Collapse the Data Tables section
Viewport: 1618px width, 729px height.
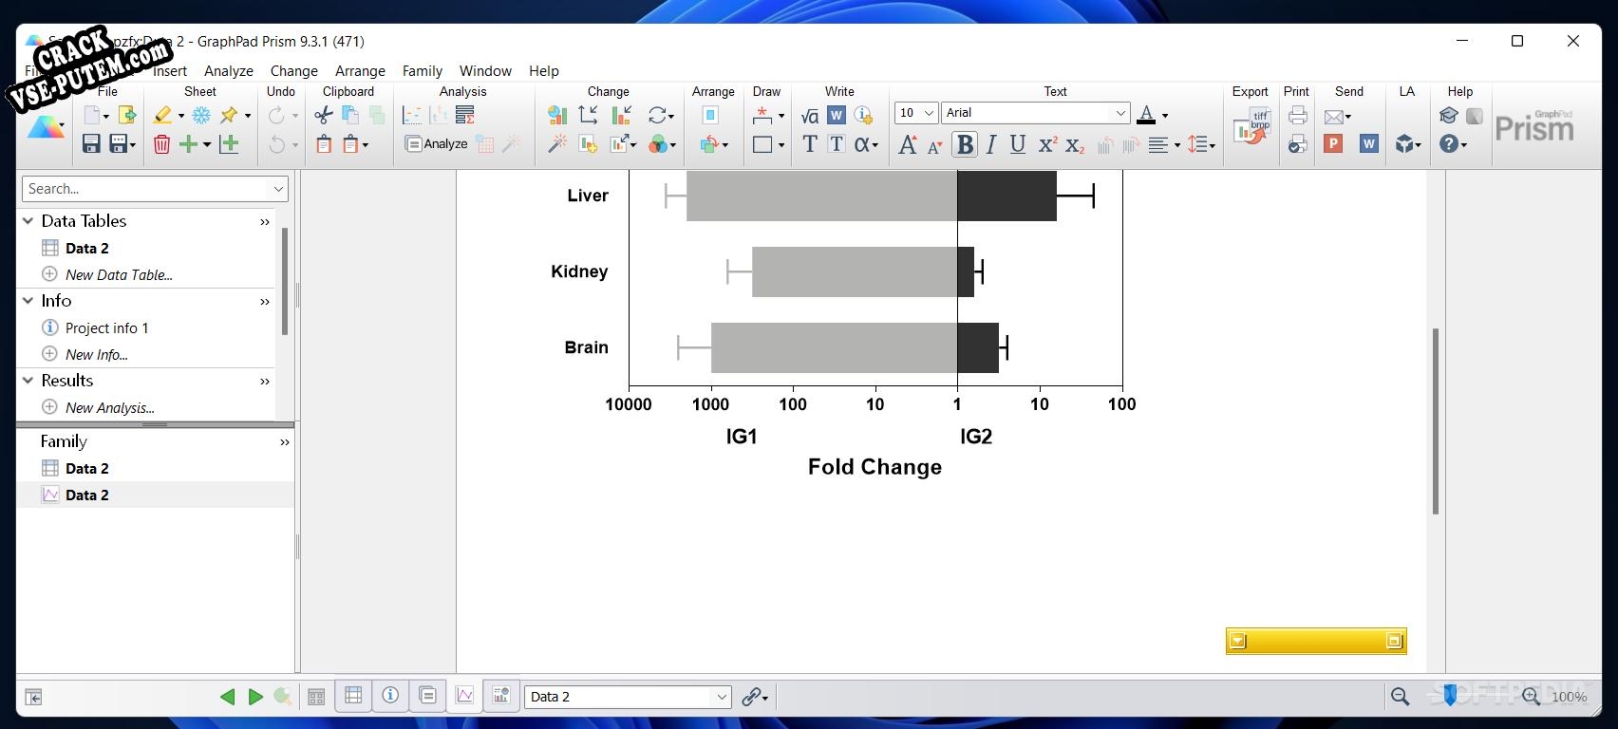pyautogui.click(x=28, y=221)
